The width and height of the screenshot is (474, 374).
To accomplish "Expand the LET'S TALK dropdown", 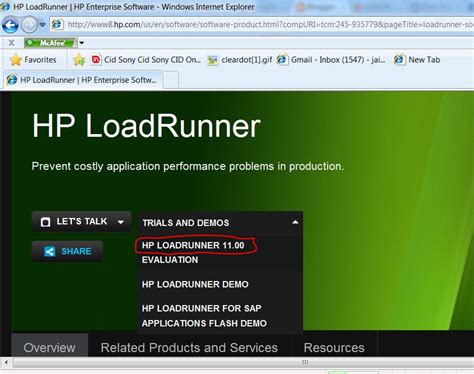I will click(82, 222).
